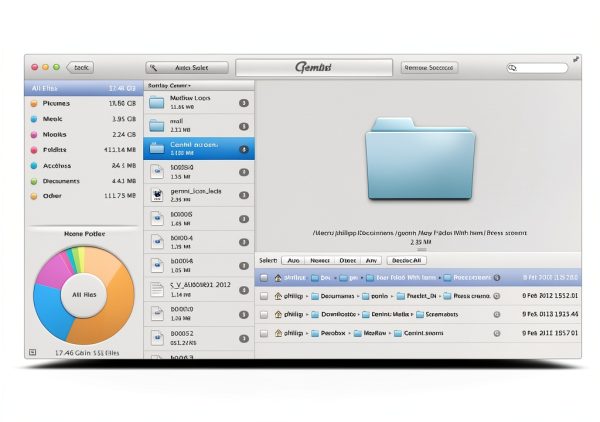The image size is (600, 422).
Task: Select the orange category dot in the 17.60 GB row
Action: 34,103
